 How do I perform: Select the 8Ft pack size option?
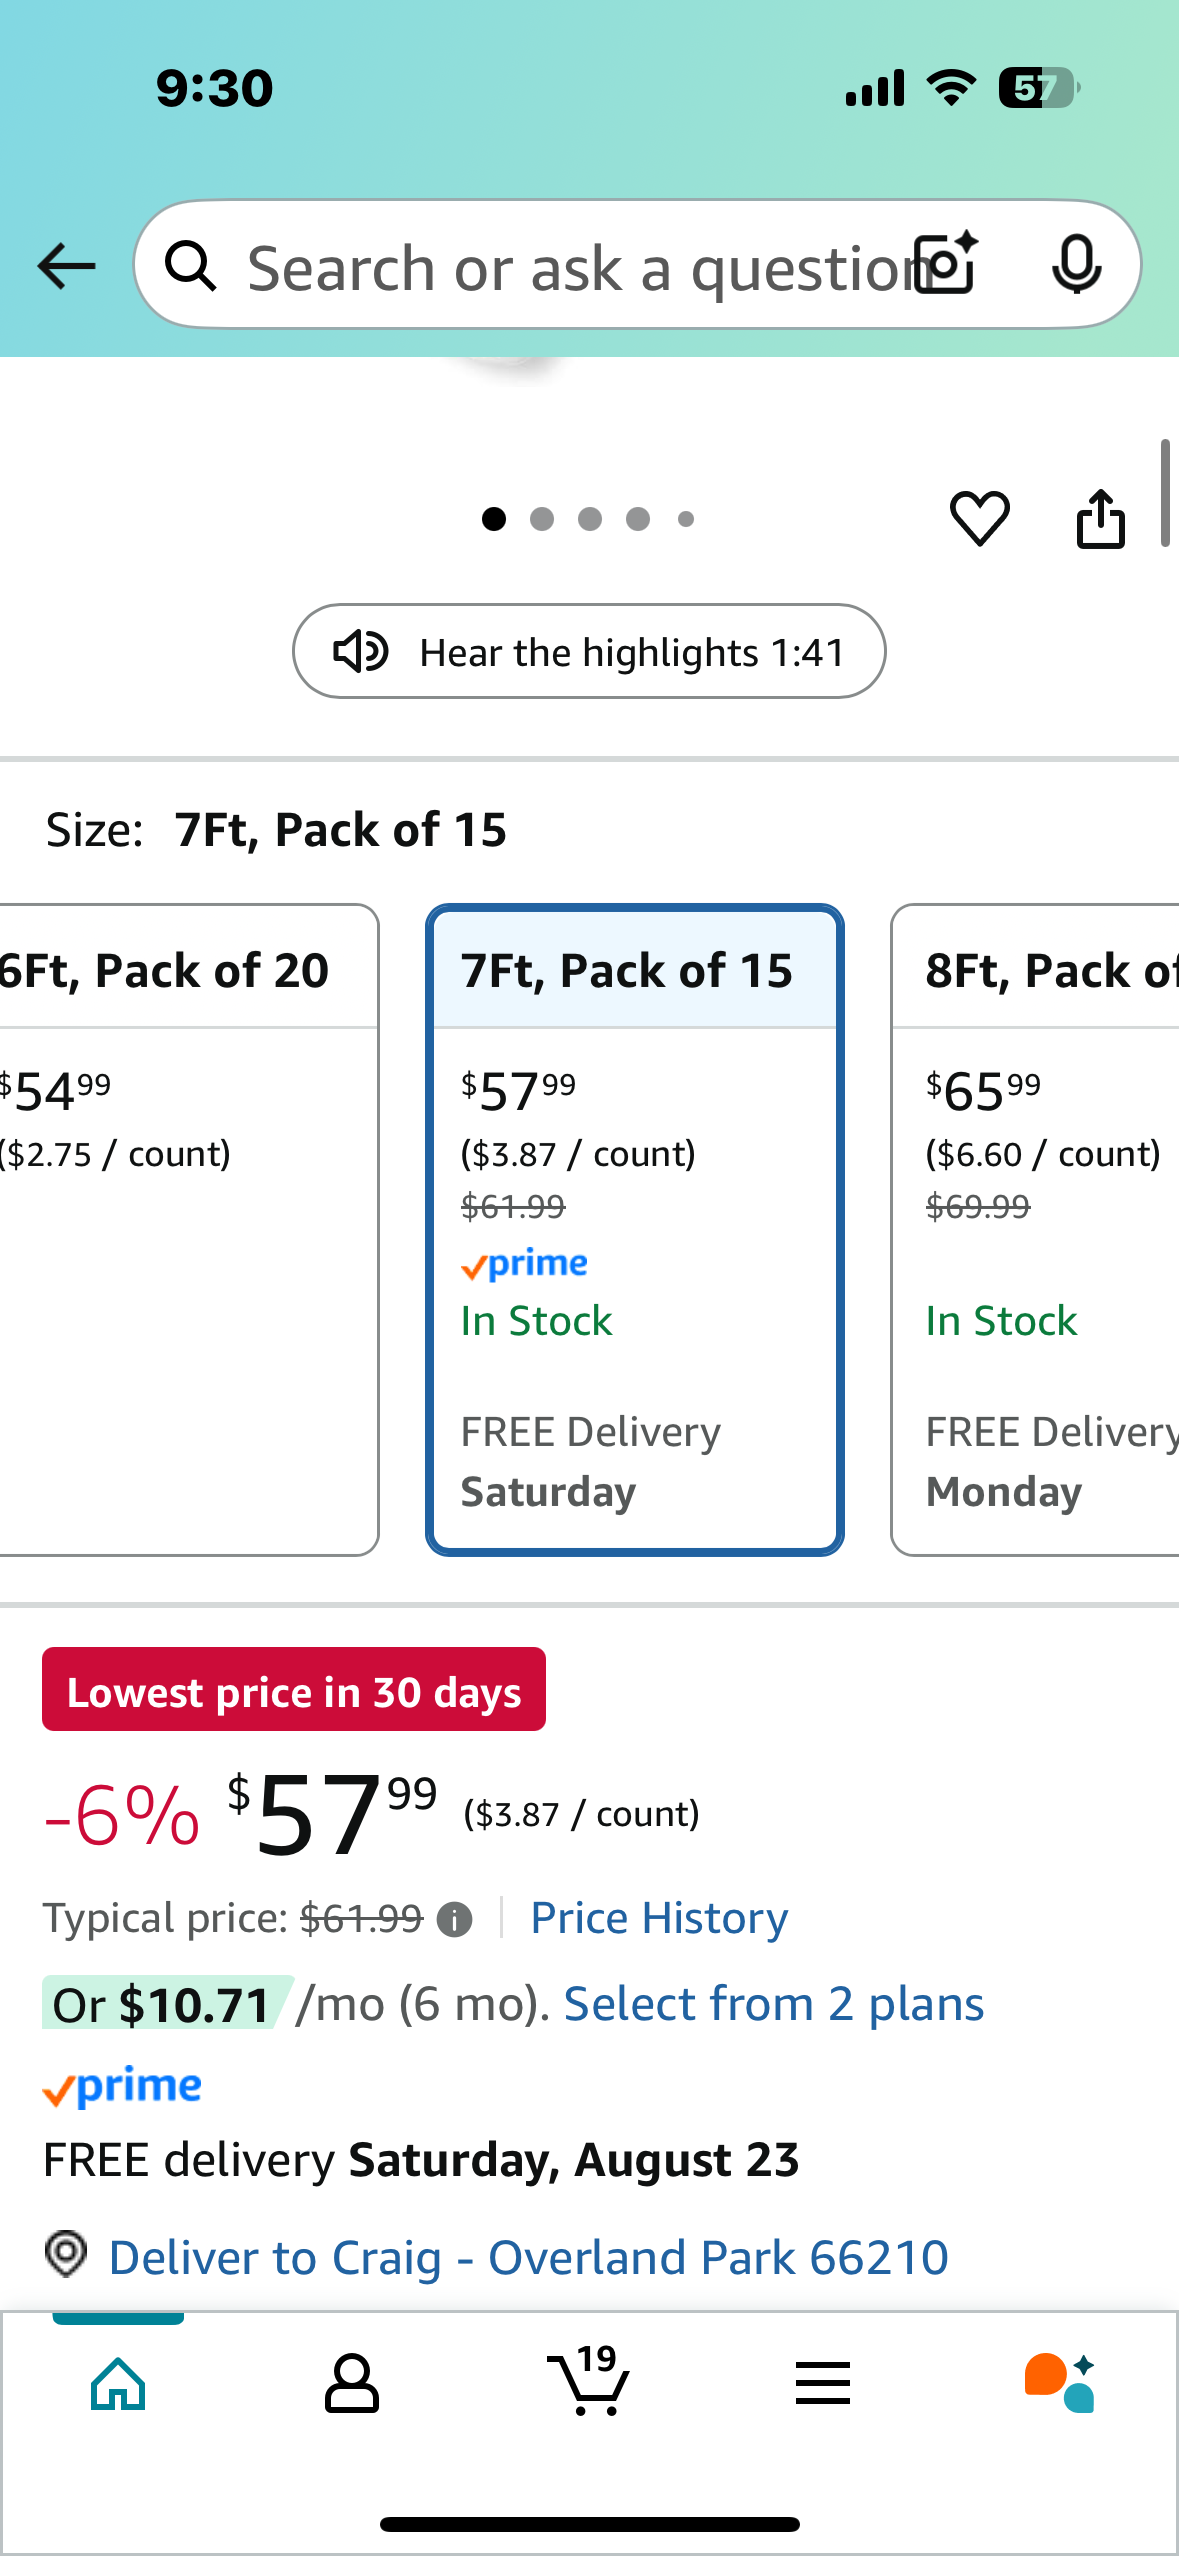coord(1035,1230)
